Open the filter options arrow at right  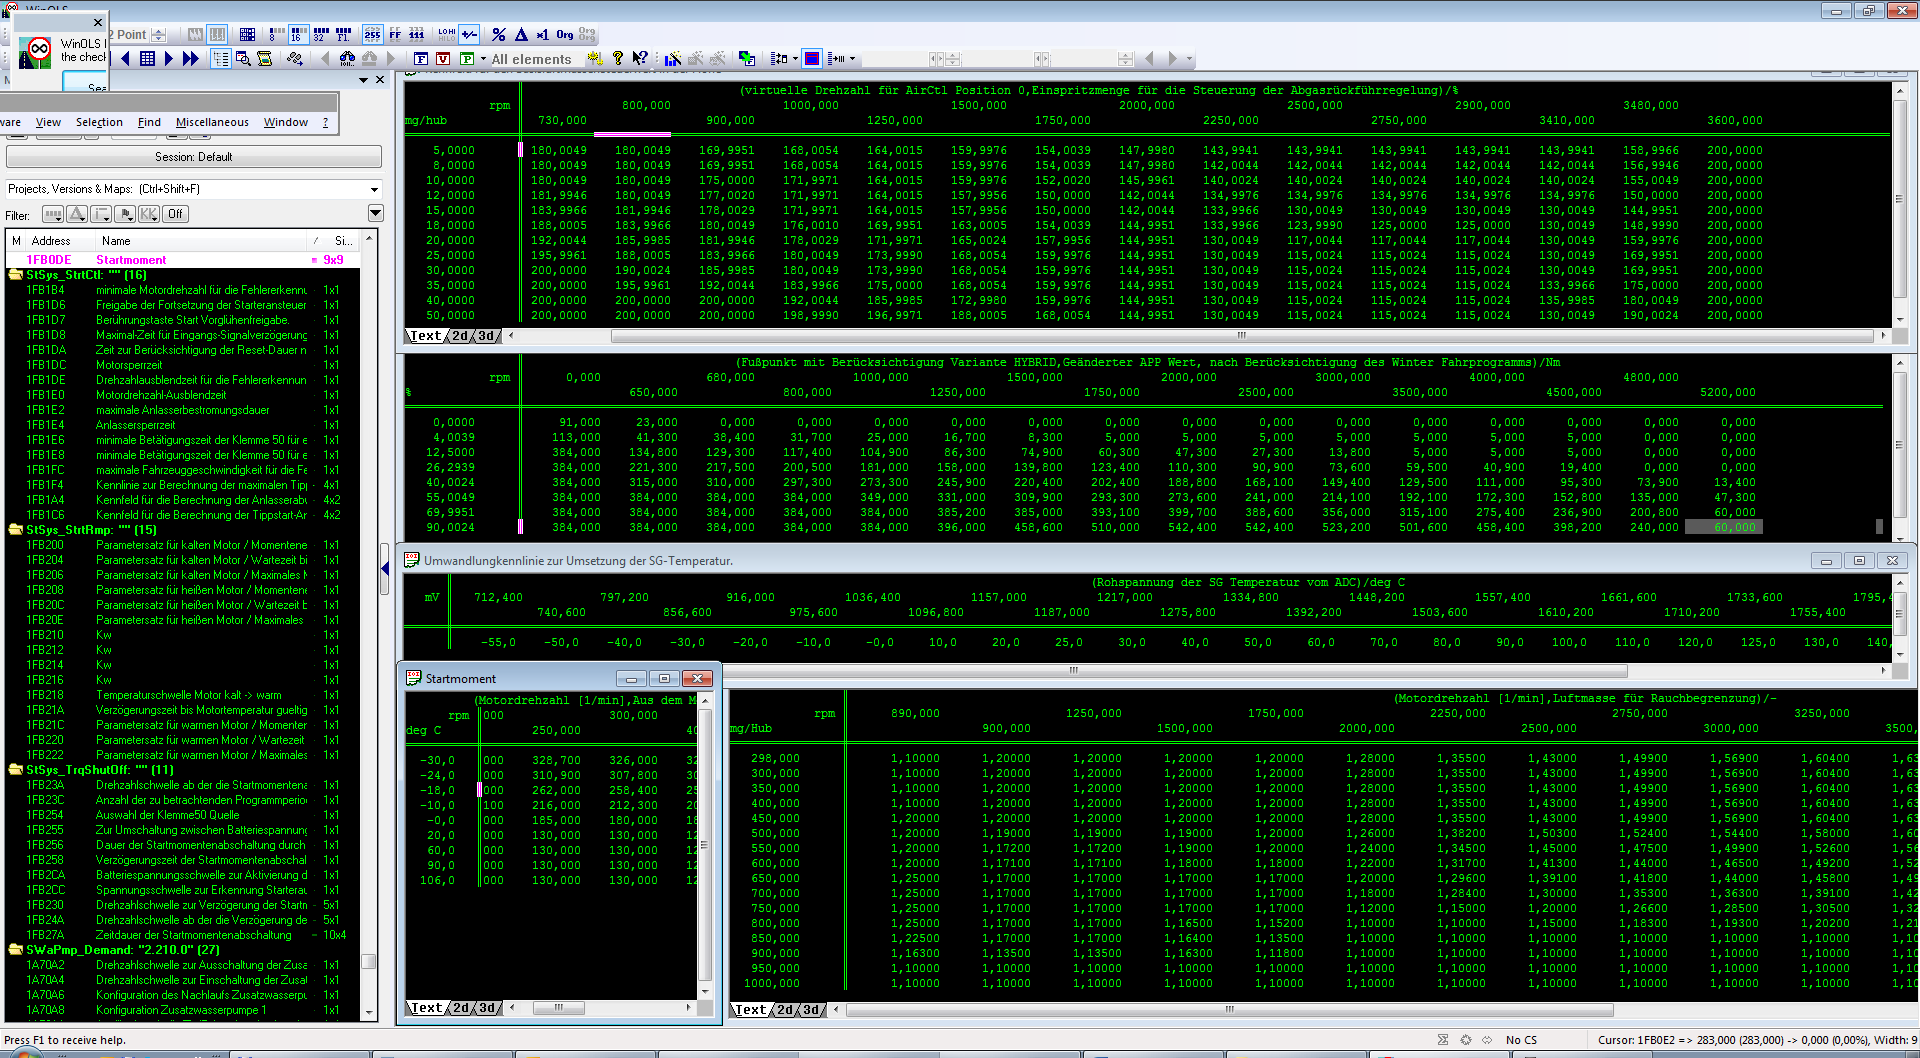tap(376, 213)
